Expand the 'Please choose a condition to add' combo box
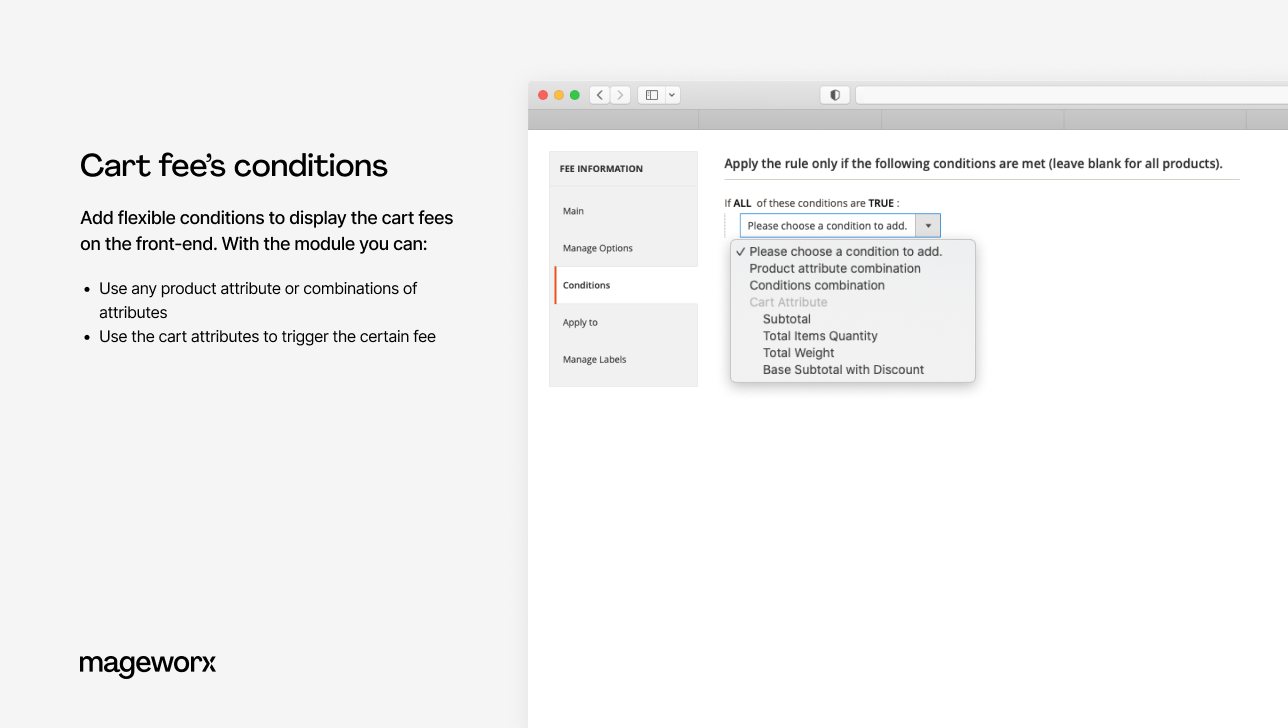This screenshot has width=1288, height=728. 826,225
